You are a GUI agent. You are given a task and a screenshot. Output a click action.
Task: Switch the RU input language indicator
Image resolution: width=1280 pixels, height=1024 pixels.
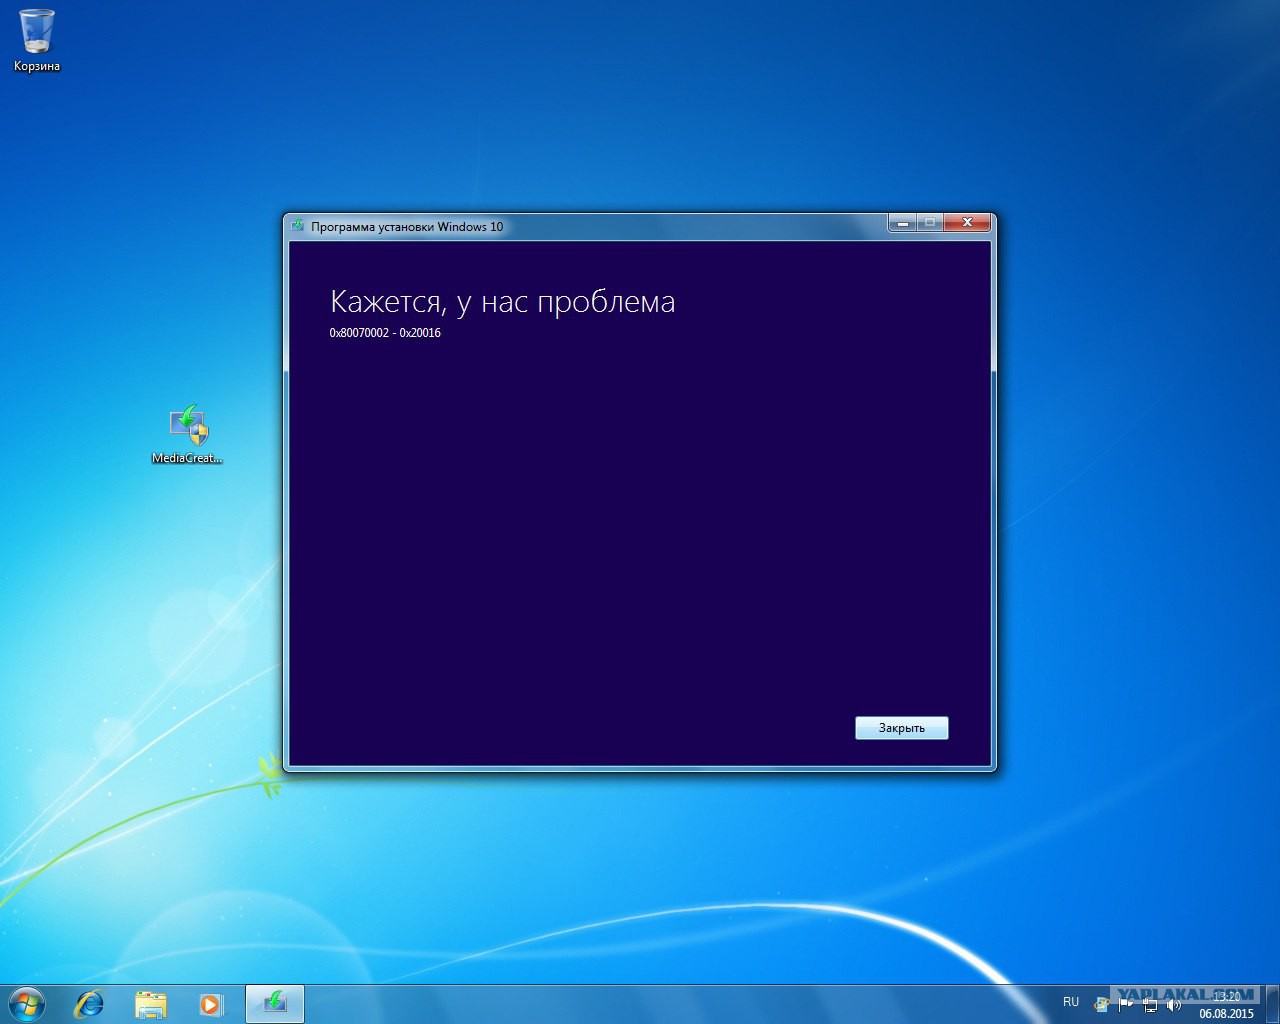coord(1071,1002)
